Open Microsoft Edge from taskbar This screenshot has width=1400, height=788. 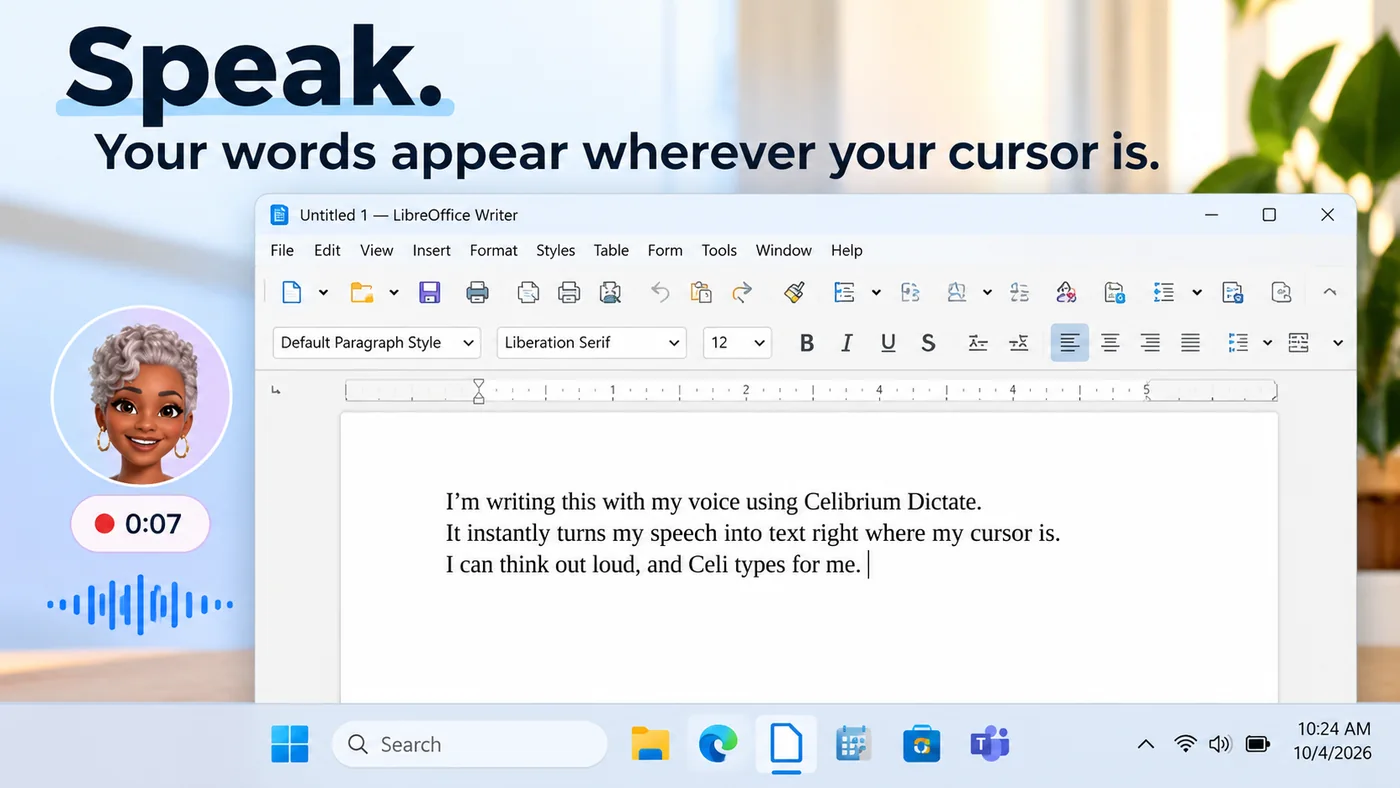point(718,744)
